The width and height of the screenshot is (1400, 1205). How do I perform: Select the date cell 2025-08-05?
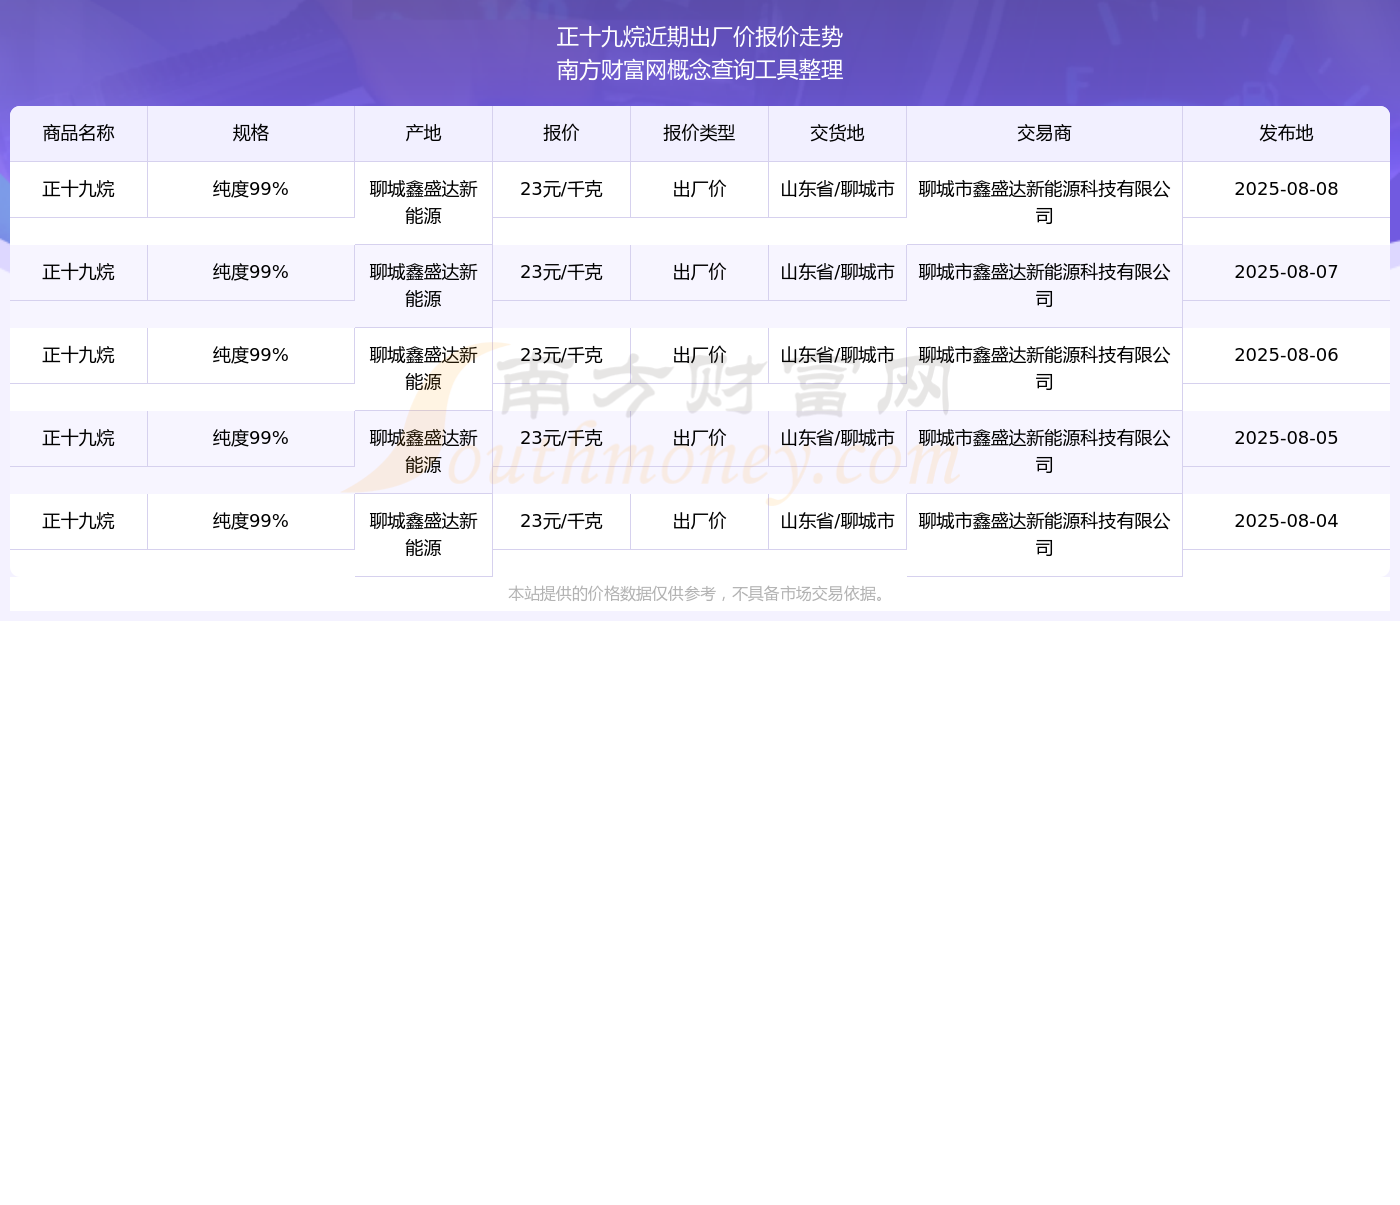[x=1286, y=438]
